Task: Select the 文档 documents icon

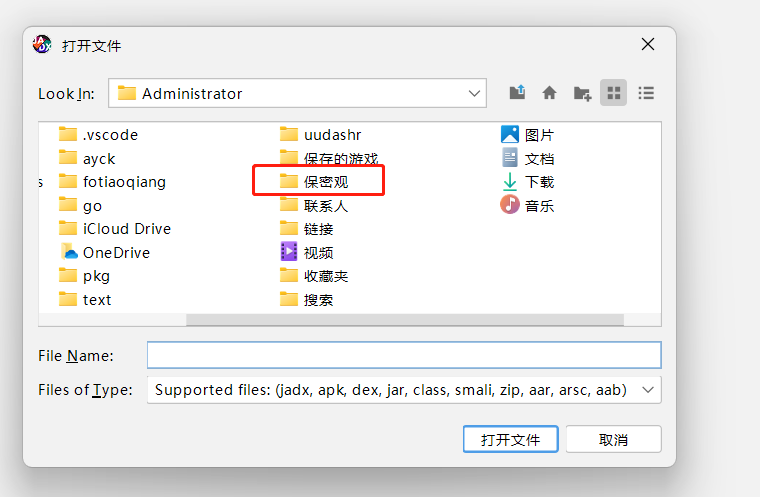Action: (x=509, y=158)
